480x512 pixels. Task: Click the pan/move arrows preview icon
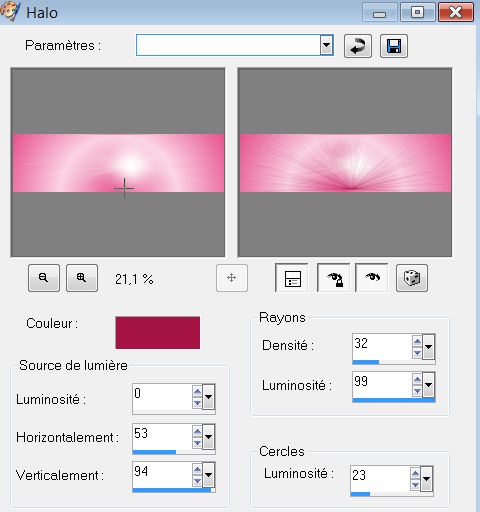pyautogui.click(x=232, y=278)
